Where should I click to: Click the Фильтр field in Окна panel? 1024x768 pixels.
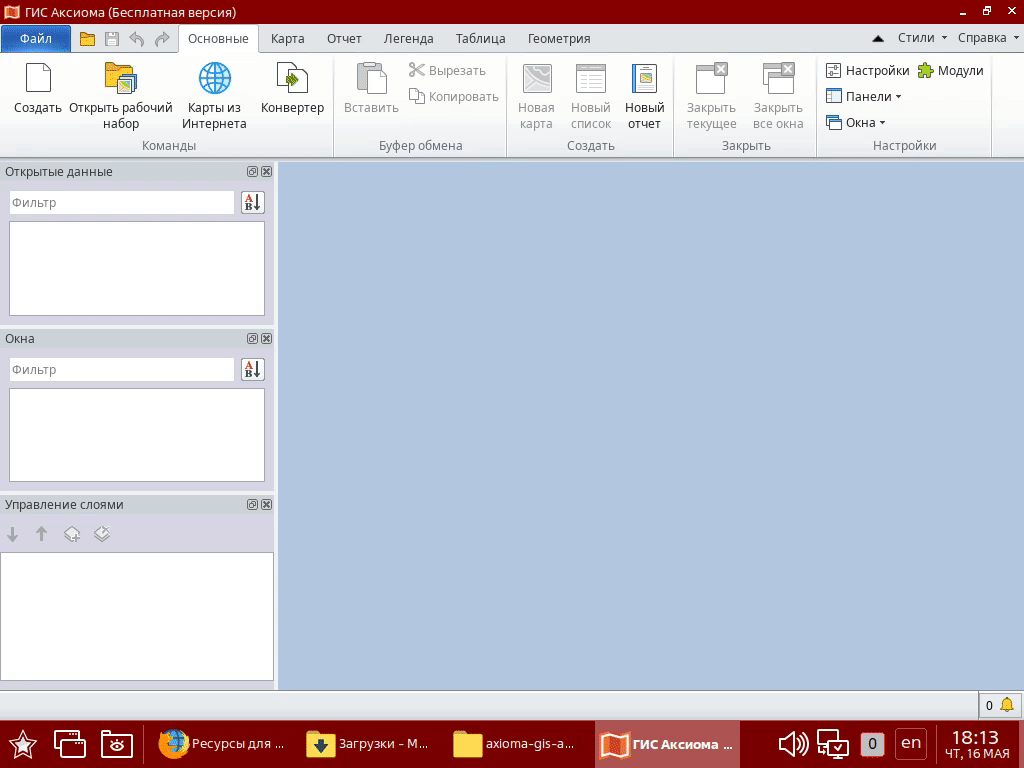pos(121,370)
